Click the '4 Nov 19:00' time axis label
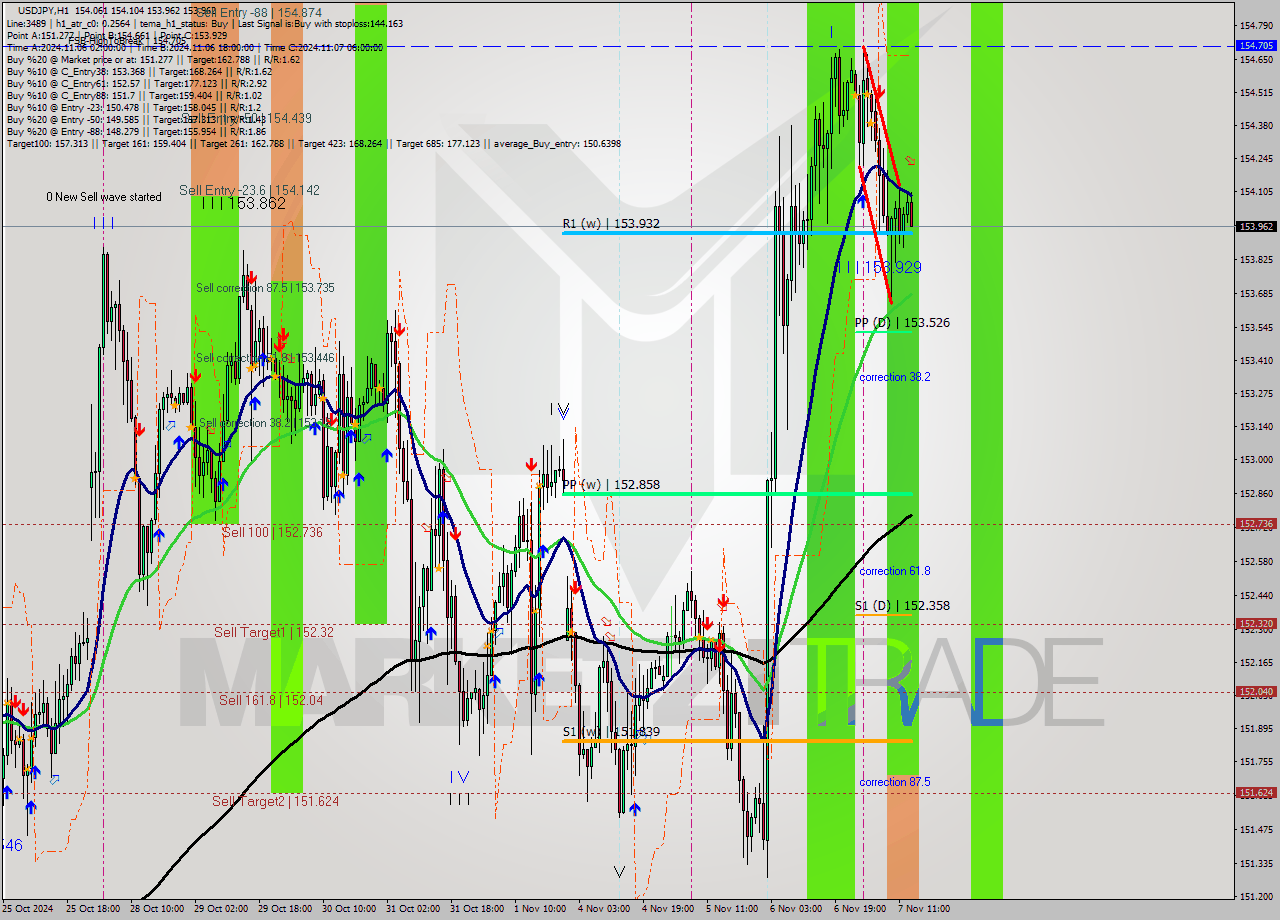 pyautogui.click(x=667, y=909)
